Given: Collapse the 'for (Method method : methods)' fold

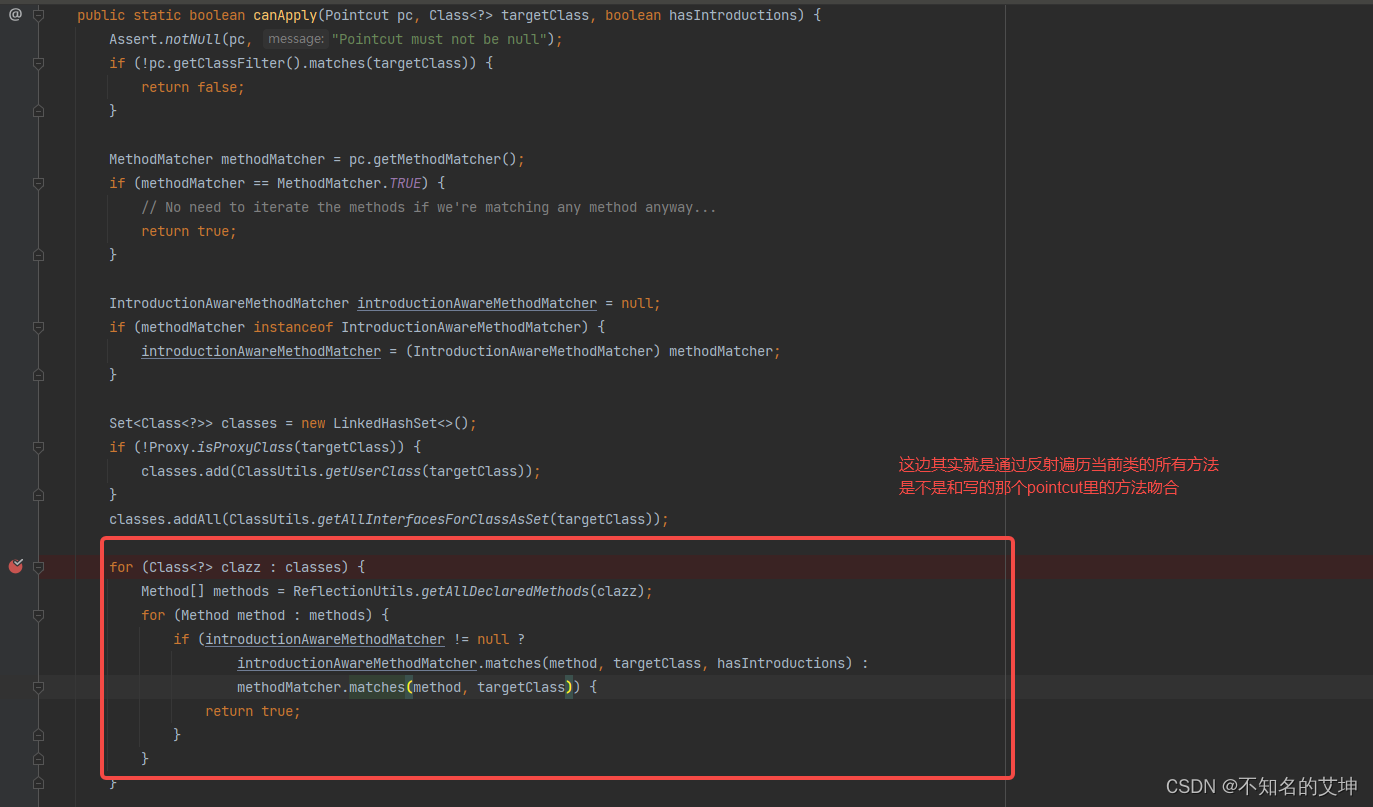Looking at the screenshot, I should click(x=38, y=615).
